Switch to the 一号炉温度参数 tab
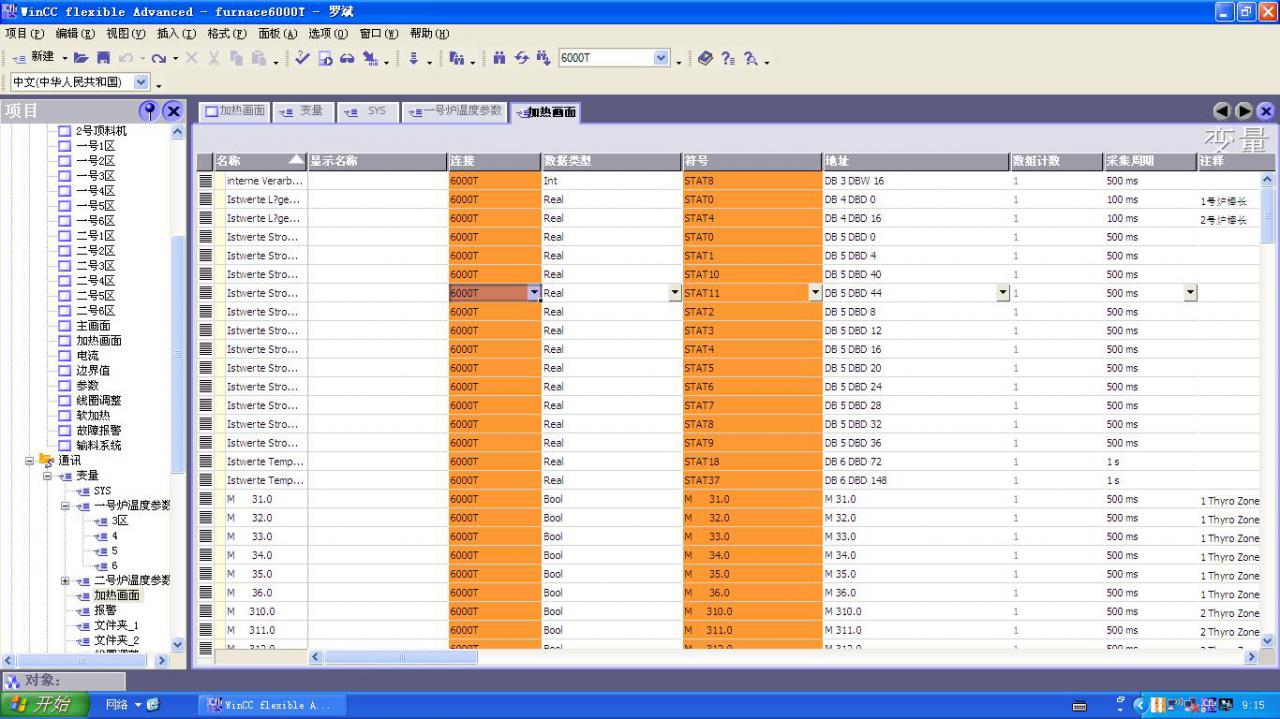This screenshot has width=1280, height=719. point(455,111)
